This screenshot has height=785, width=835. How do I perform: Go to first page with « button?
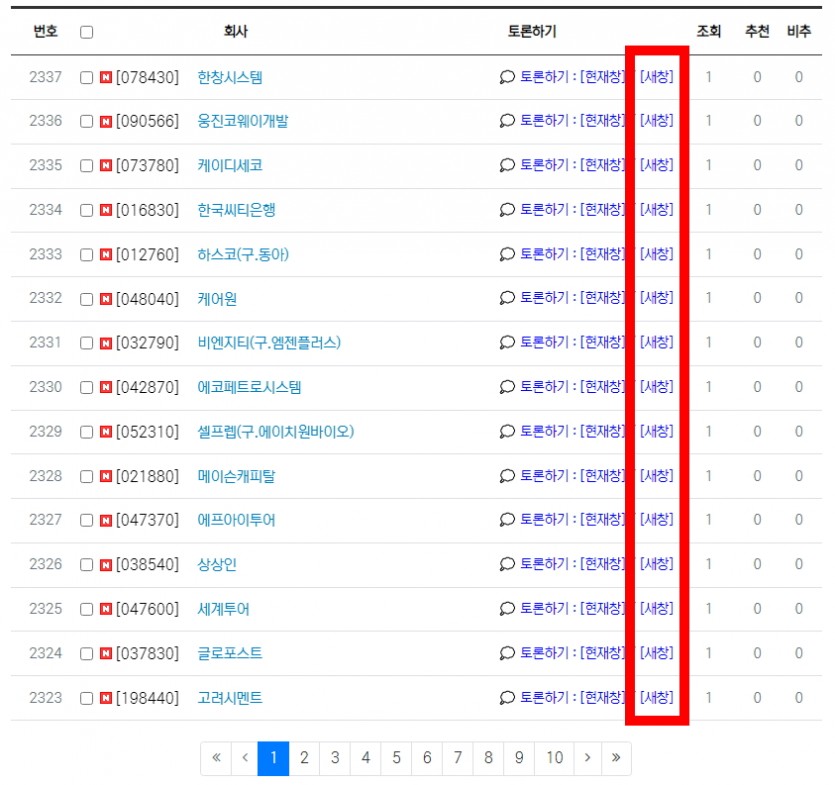tap(216, 758)
